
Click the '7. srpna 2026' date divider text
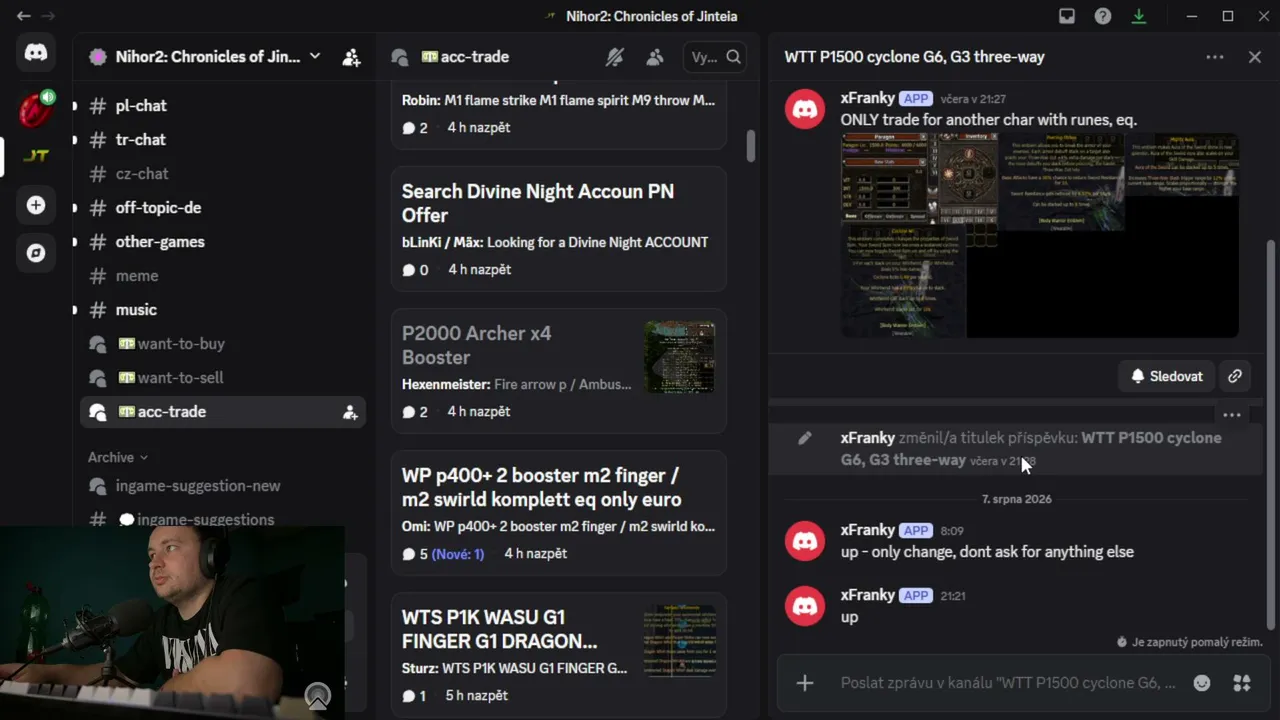1017,499
